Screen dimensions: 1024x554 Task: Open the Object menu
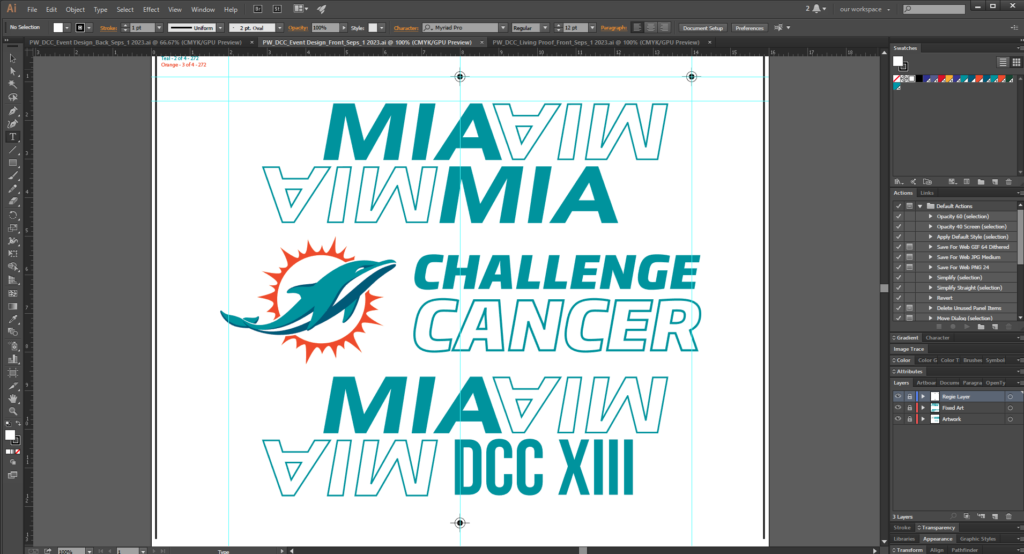pos(75,10)
